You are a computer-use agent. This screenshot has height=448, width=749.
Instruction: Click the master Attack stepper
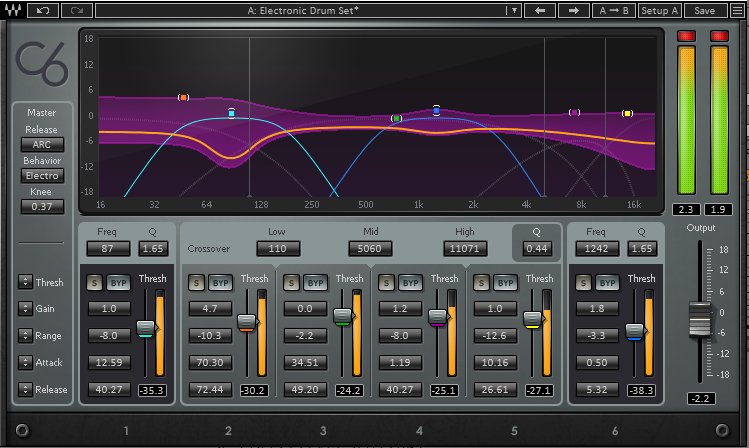[25, 362]
